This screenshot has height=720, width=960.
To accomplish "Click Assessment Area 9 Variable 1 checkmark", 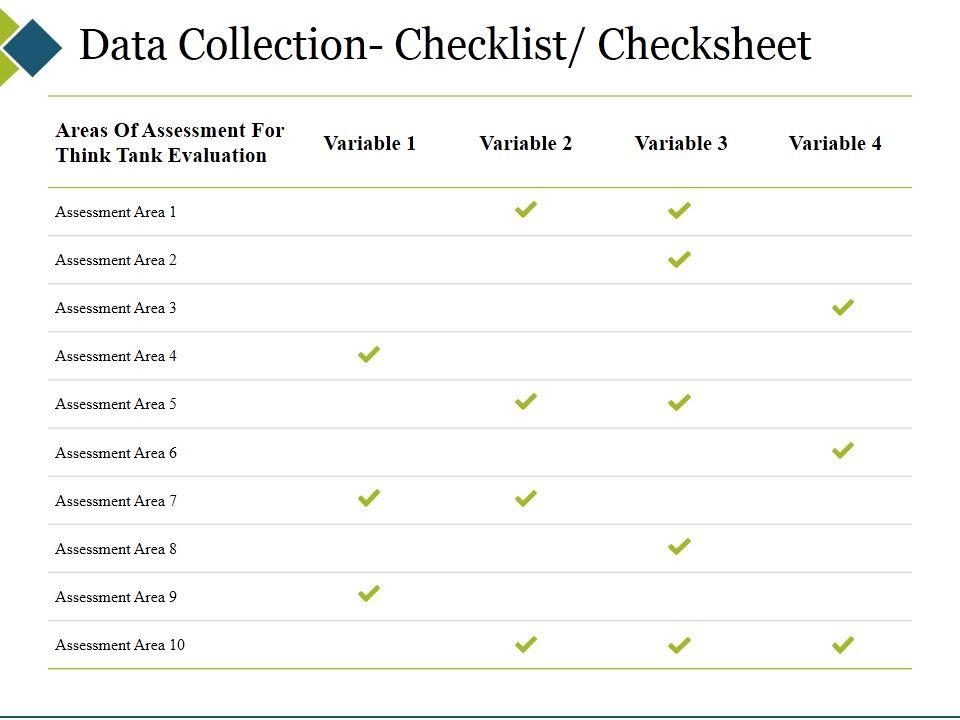I will pyautogui.click(x=369, y=594).
